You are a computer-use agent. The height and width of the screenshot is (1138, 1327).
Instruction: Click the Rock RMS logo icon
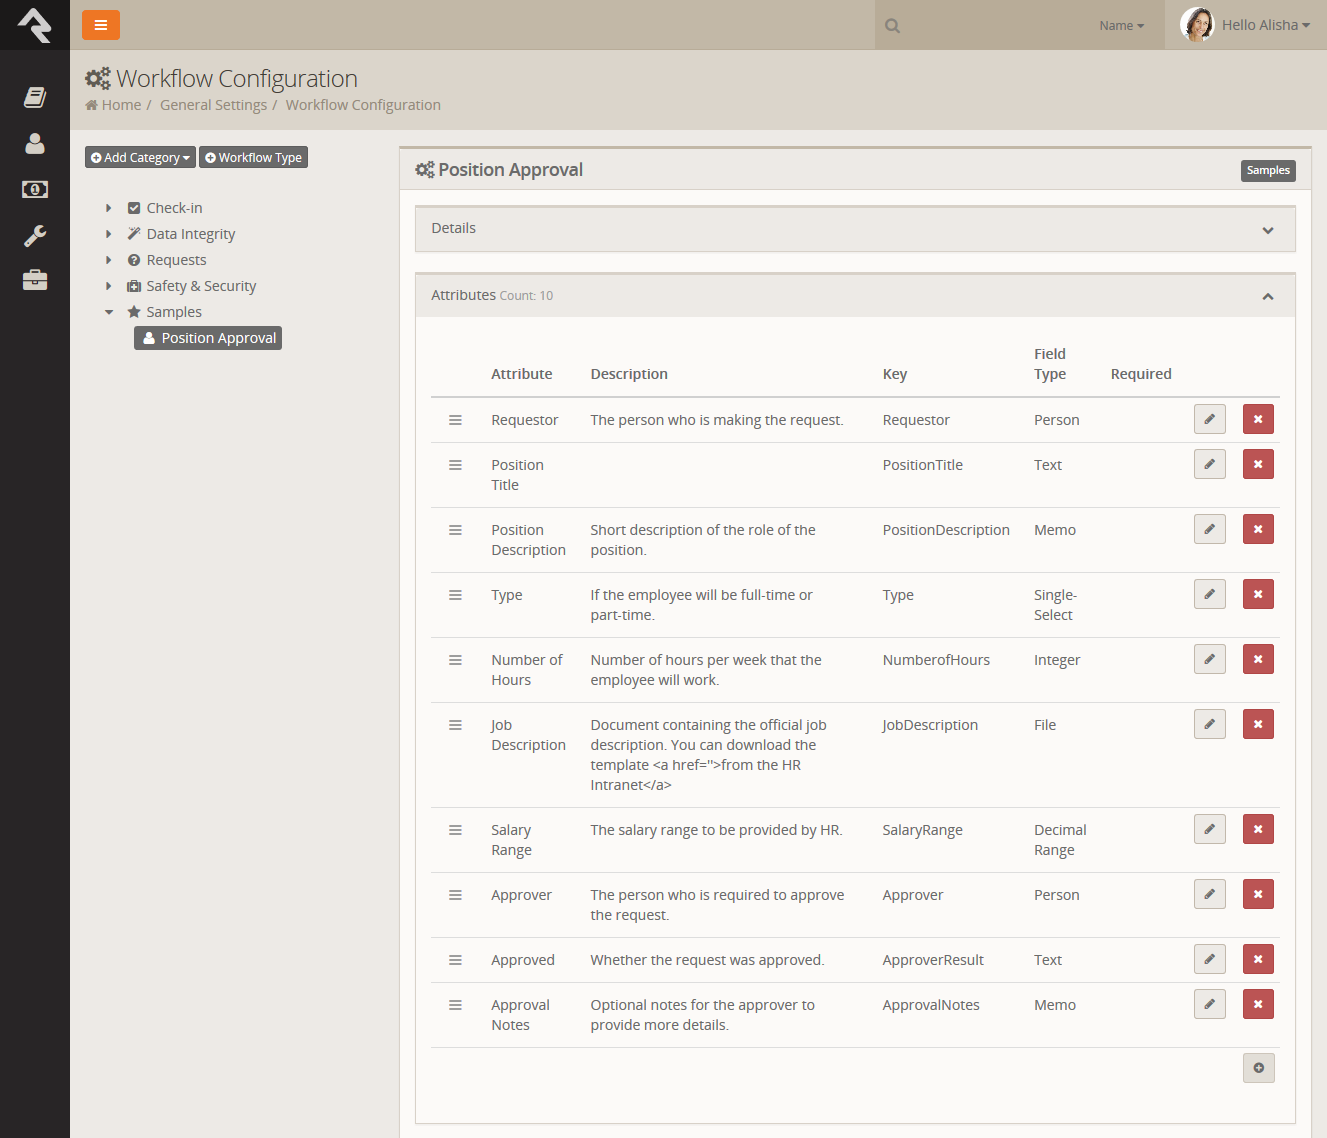point(35,25)
